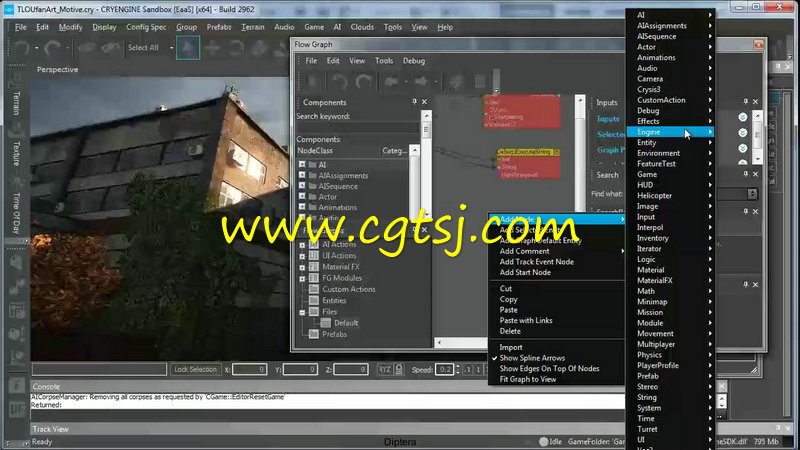Open the Select All dropdown
The height and width of the screenshot is (450, 800).
pos(171,48)
